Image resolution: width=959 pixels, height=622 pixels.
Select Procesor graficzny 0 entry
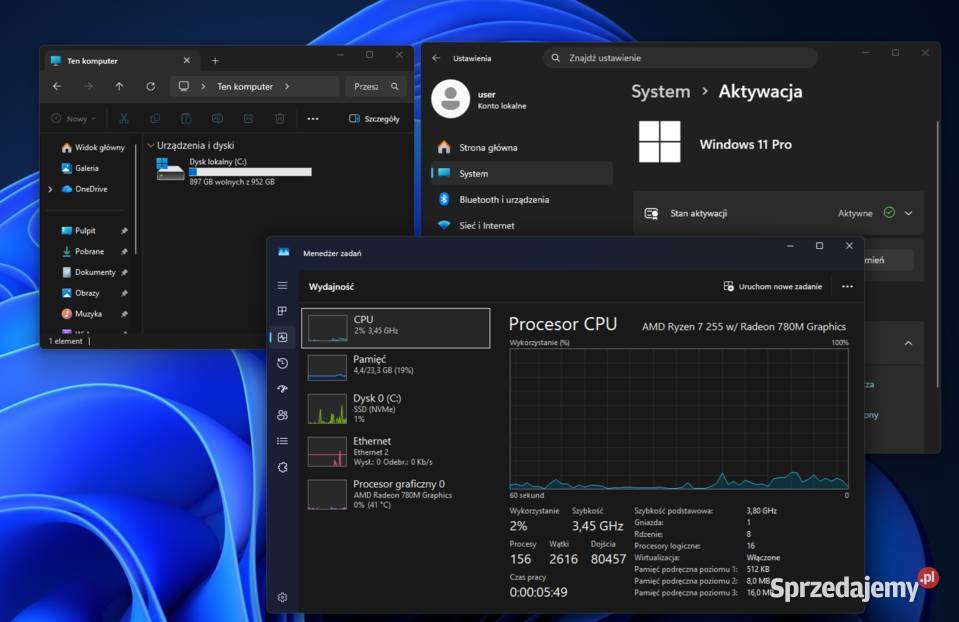tap(396, 494)
